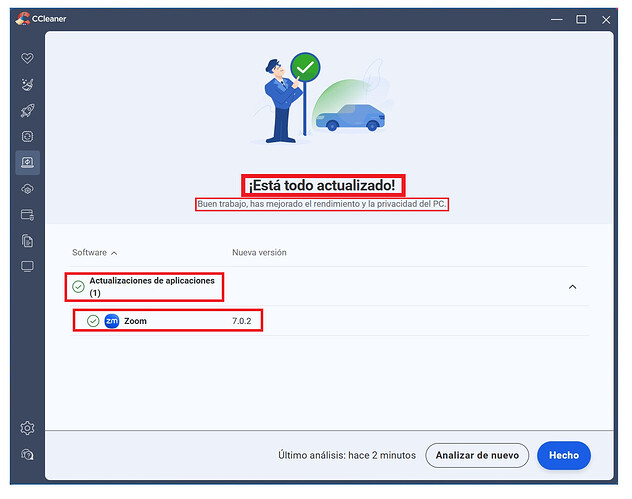Image resolution: width=632 pixels, height=499 pixels.
Task: Click the CCleaner logo in title bar
Action: point(23,19)
